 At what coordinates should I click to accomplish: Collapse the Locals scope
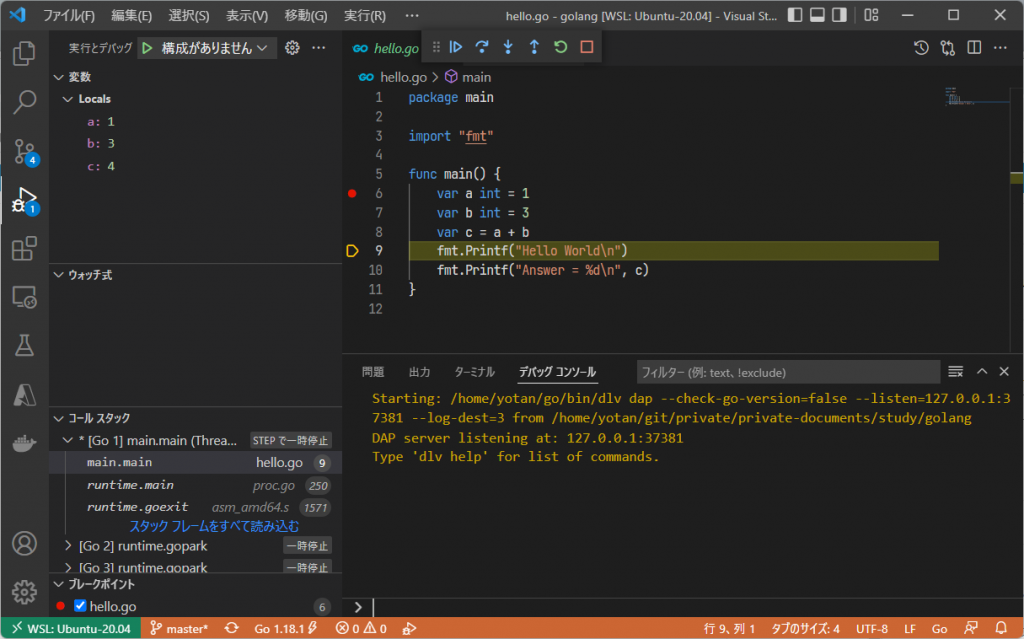[x=68, y=99]
